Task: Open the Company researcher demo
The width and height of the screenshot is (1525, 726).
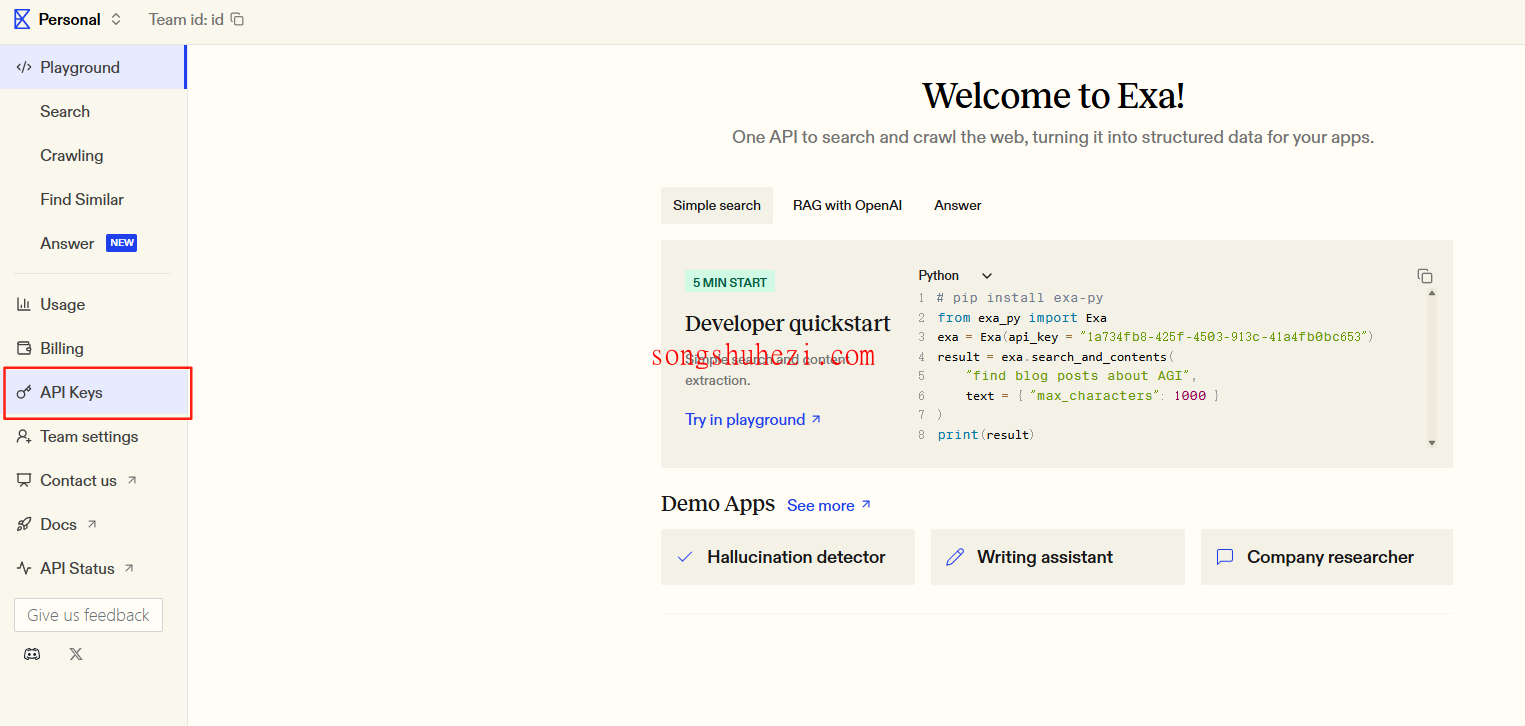Action: coord(1327,557)
